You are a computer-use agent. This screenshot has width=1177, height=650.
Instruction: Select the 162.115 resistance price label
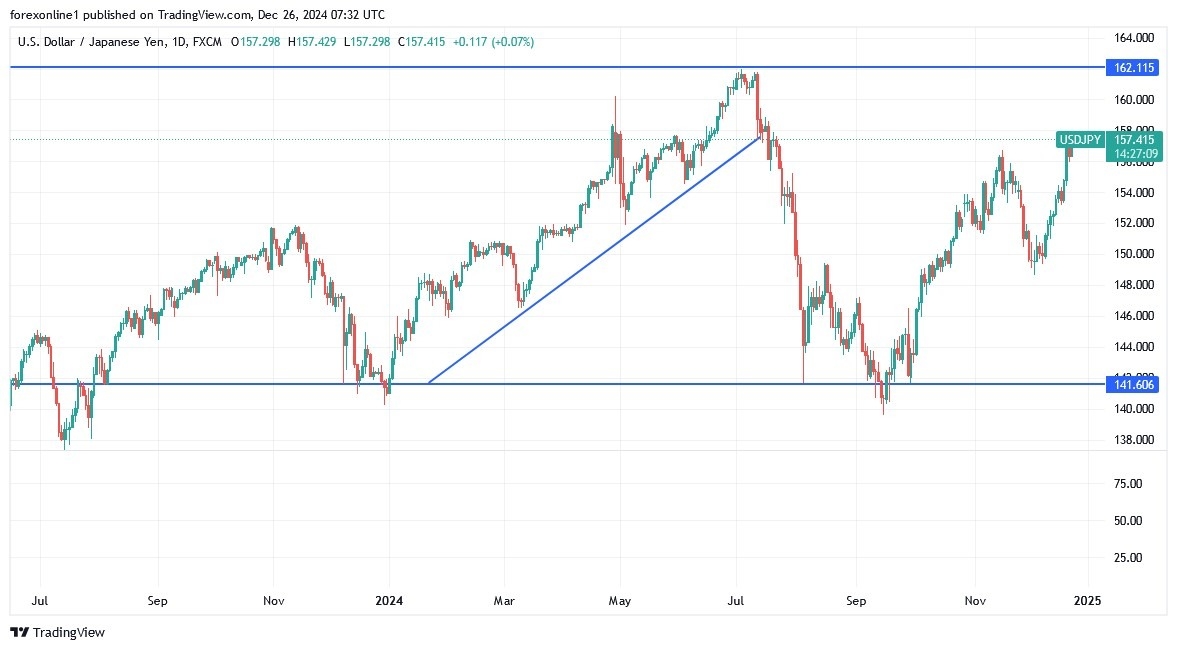tap(1132, 68)
